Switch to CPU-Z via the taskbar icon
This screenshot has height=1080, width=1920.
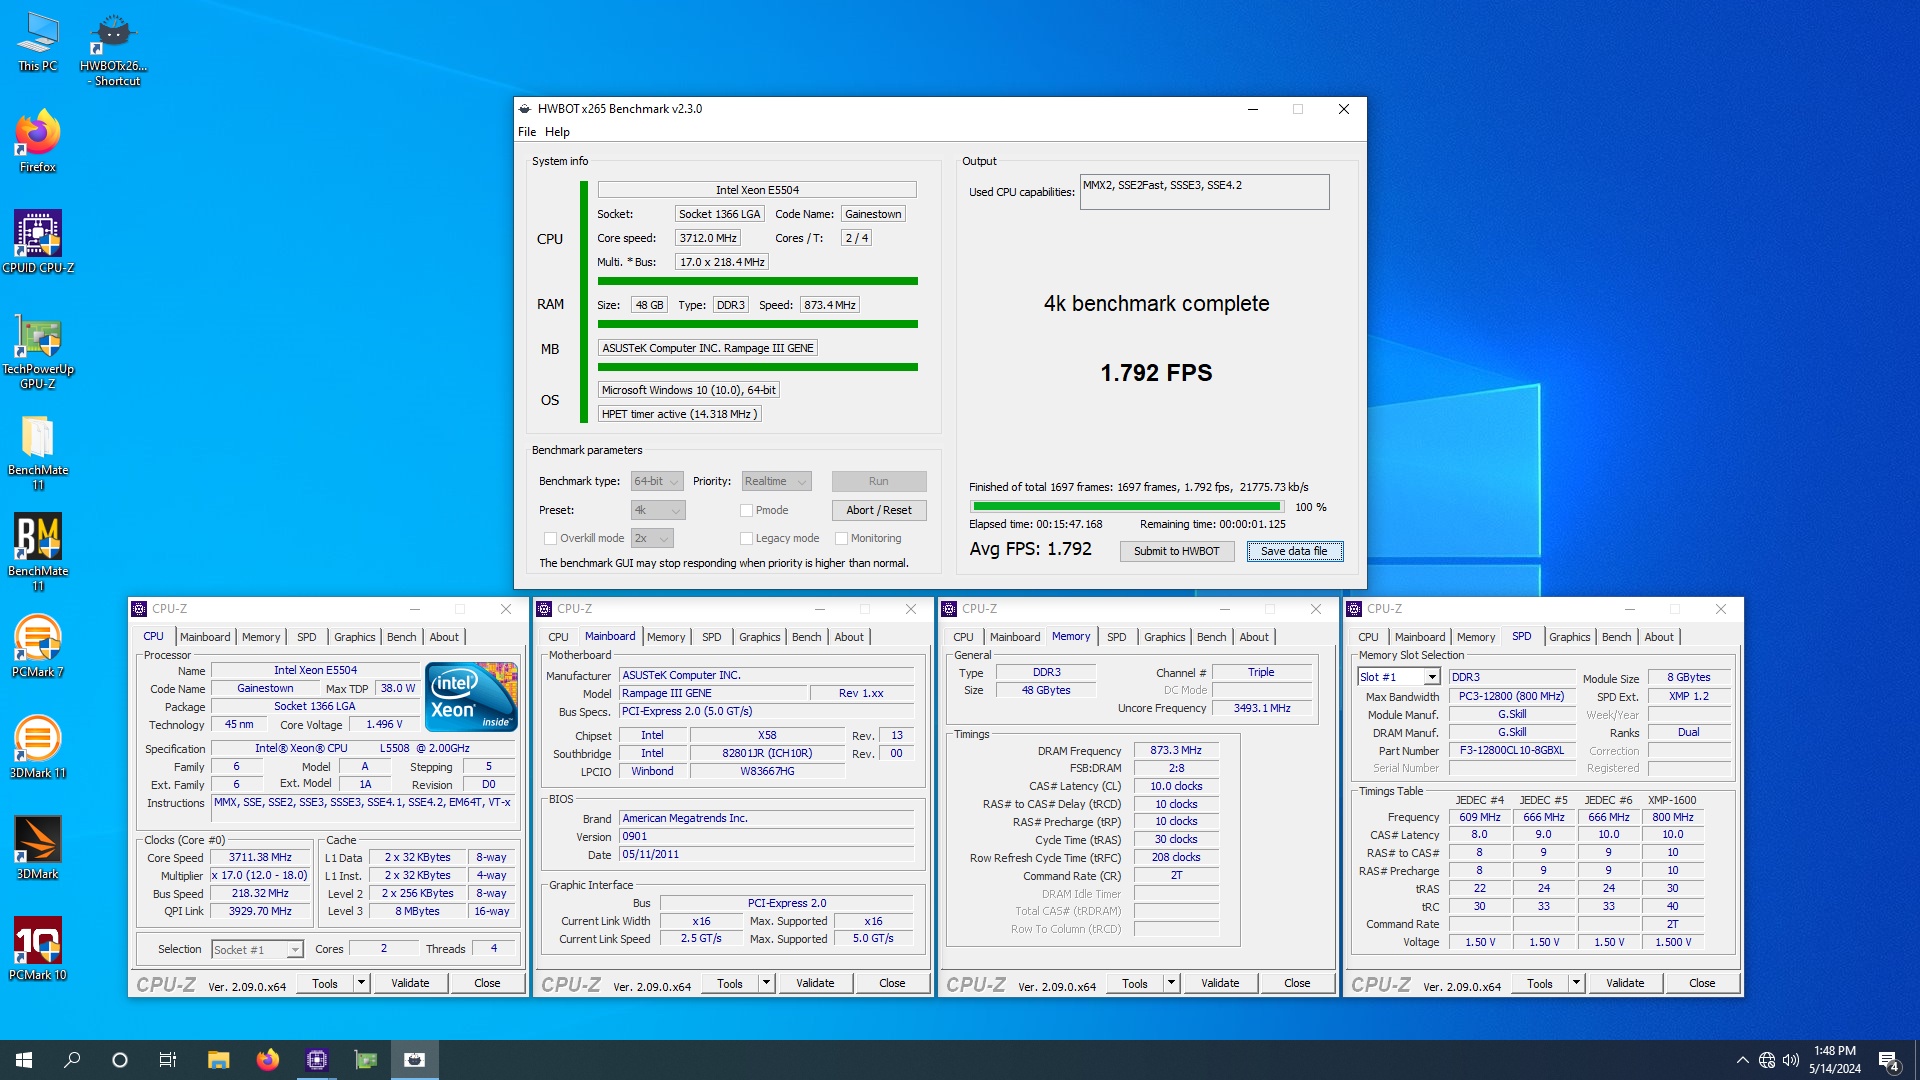click(316, 1060)
